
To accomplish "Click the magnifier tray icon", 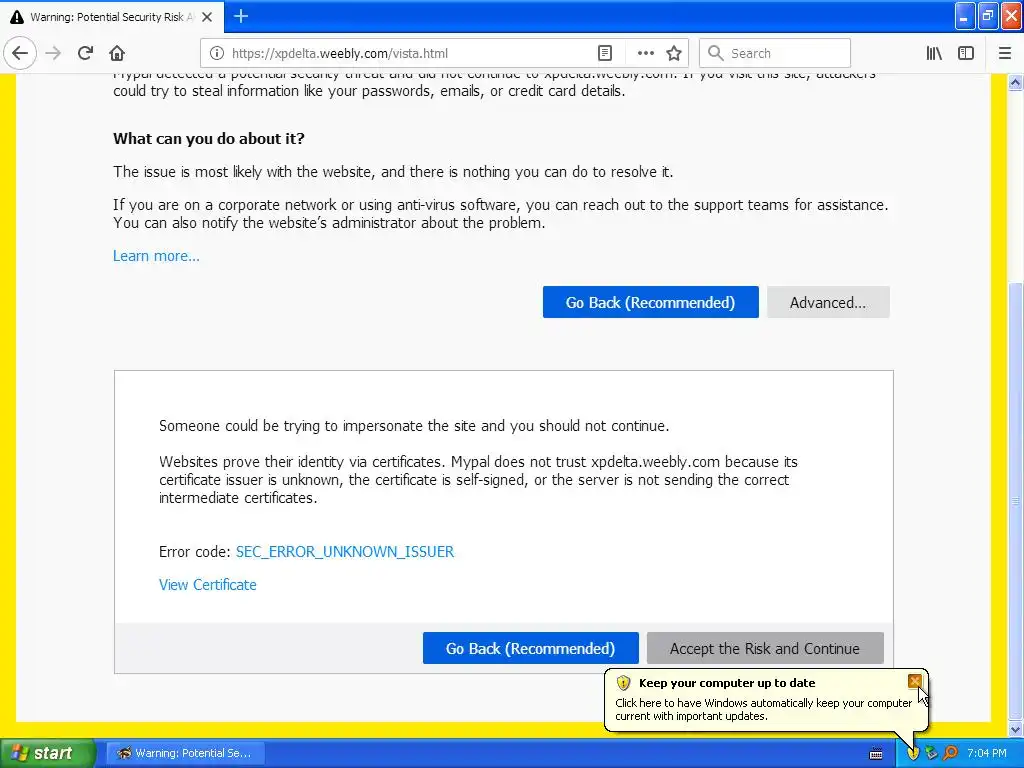I will pyautogui.click(x=950, y=753).
